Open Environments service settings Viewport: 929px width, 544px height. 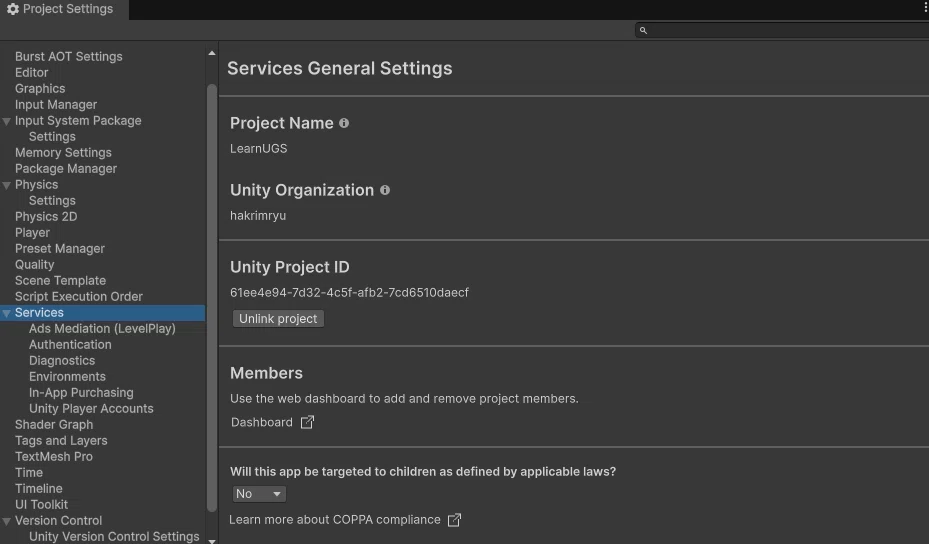point(67,376)
